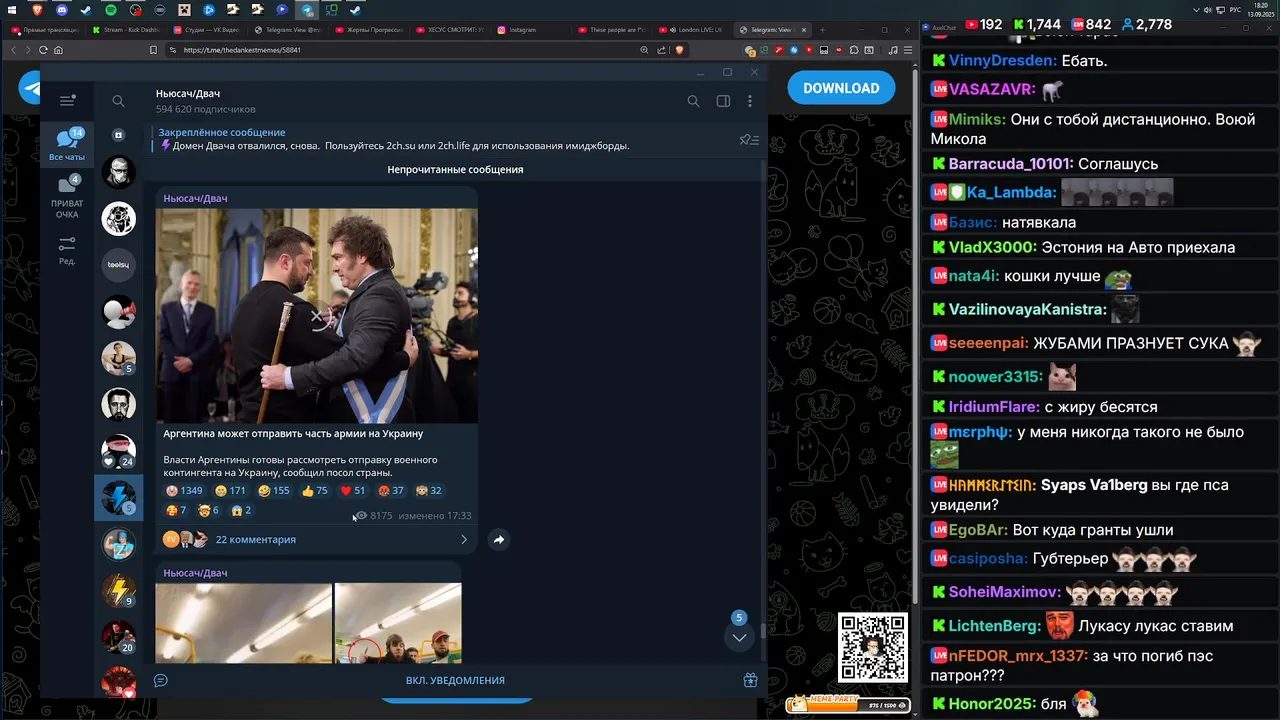This screenshot has height=720, width=1280.
Task: Open the discussion chat bubble icon
Action: pos(160,680)
